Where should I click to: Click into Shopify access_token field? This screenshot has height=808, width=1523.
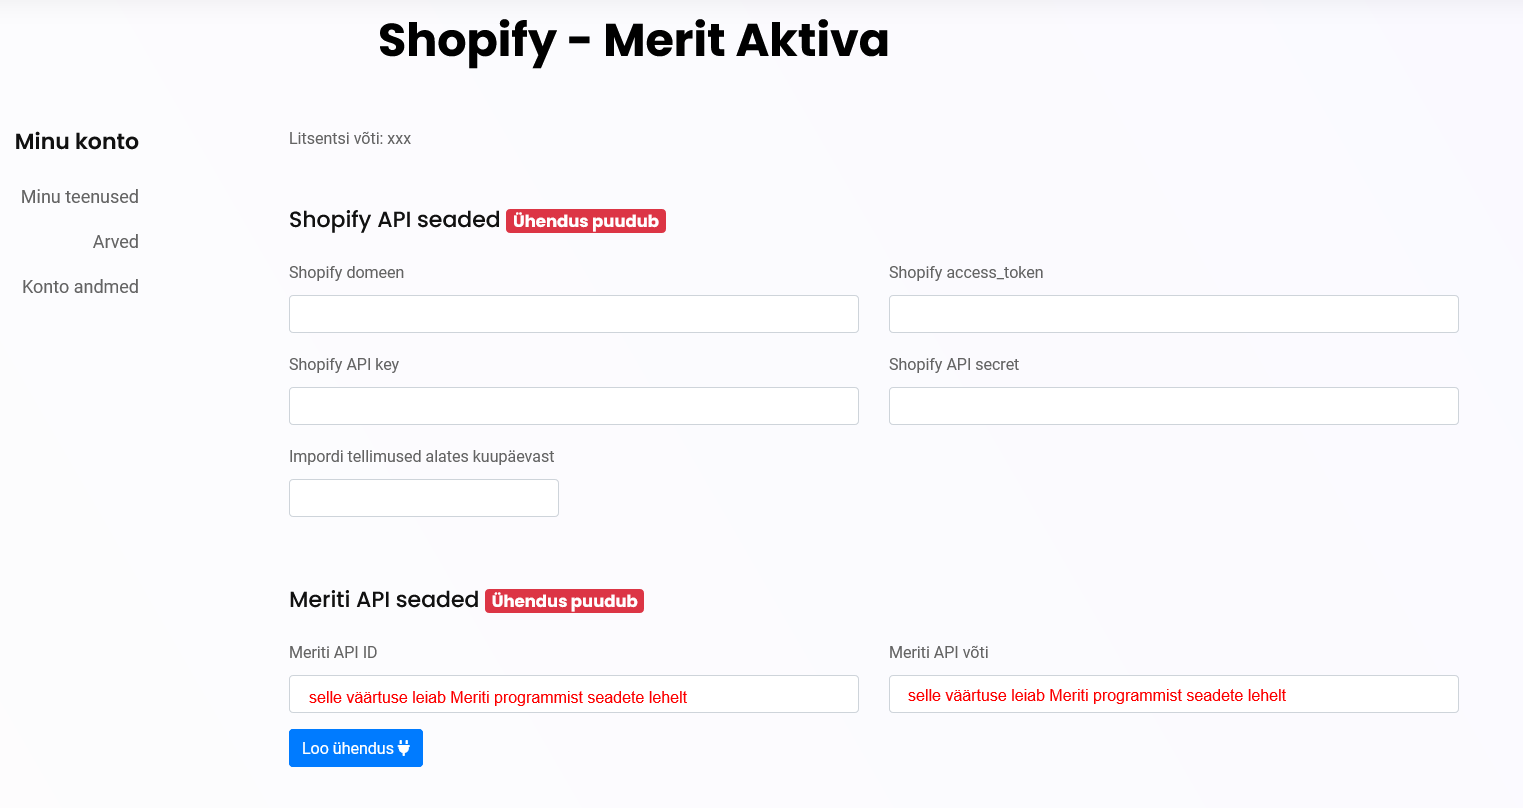click(1173, 314)
